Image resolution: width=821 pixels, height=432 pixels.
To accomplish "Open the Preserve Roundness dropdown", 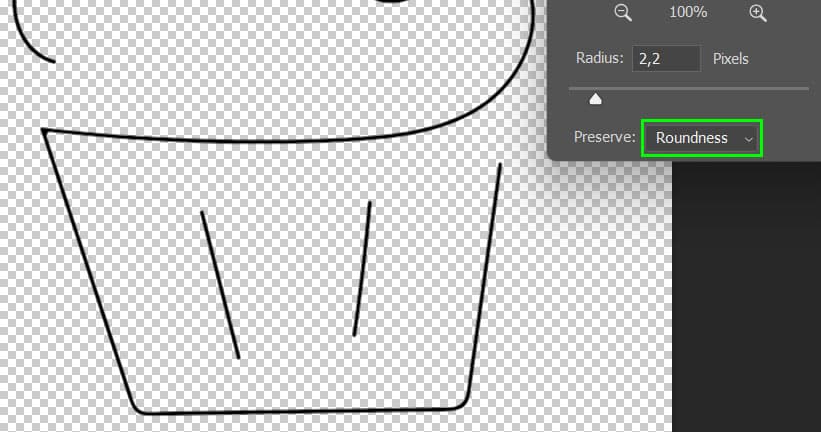I will tap(702, 138).
